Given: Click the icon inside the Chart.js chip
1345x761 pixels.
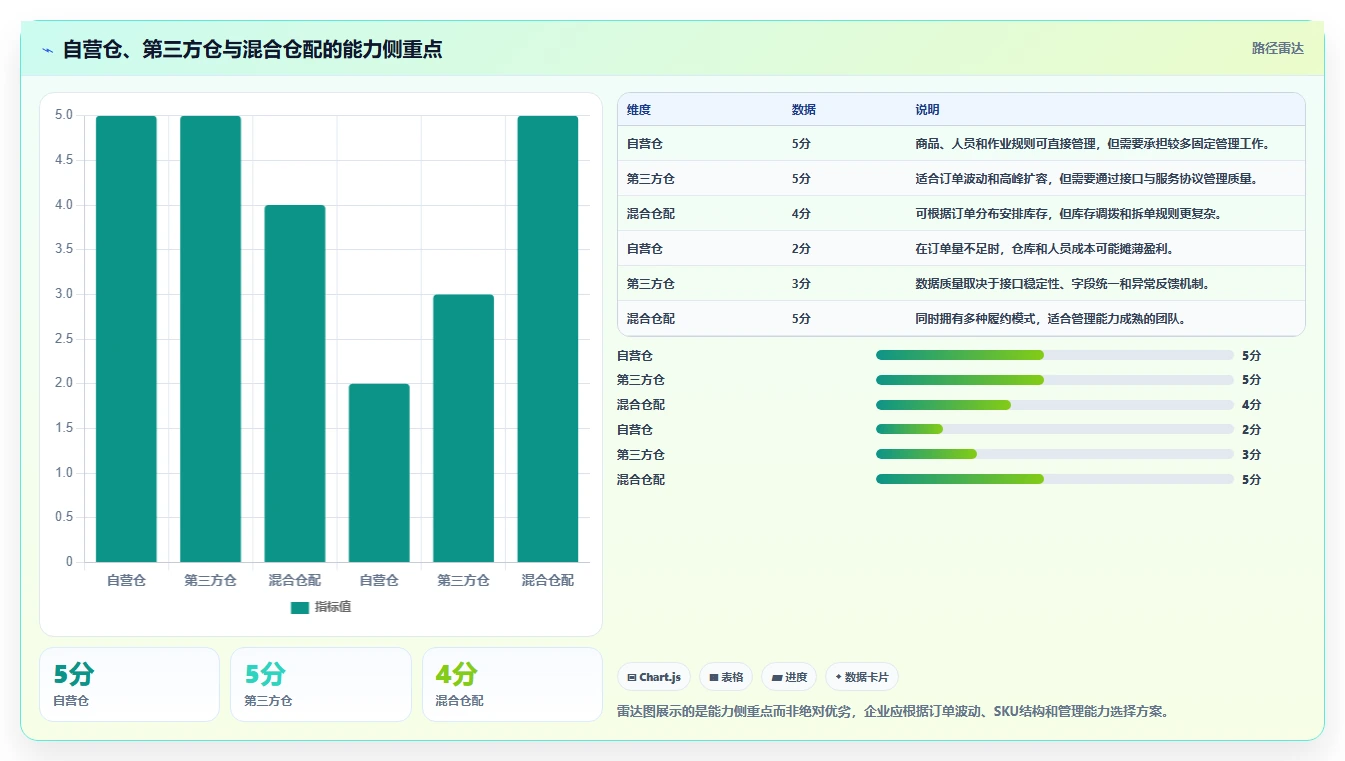Looking at the screenshot, I should (x=632, y=677).
